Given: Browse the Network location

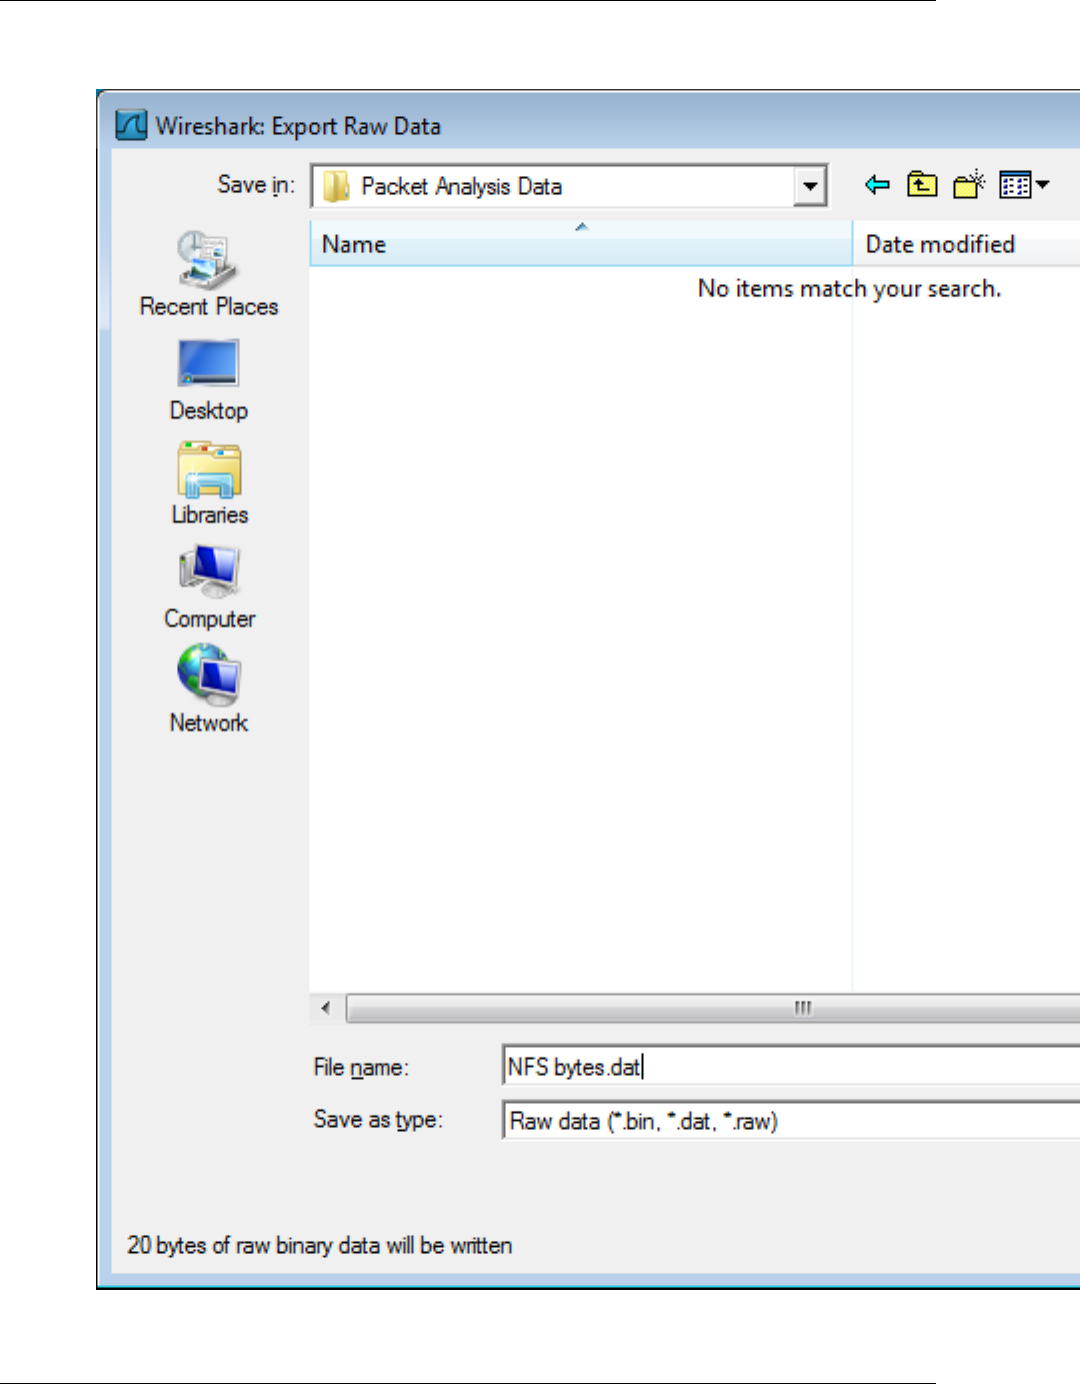Looking at the screenshot, I should coord(208,691).
